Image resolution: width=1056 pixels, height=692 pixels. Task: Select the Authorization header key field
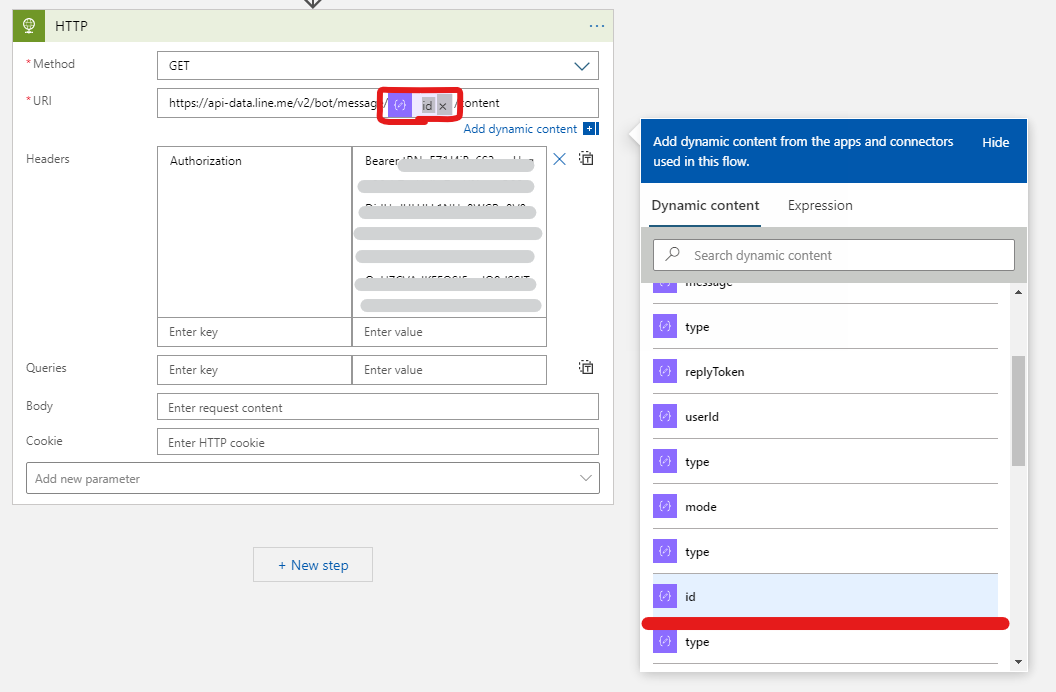(255, 232)
